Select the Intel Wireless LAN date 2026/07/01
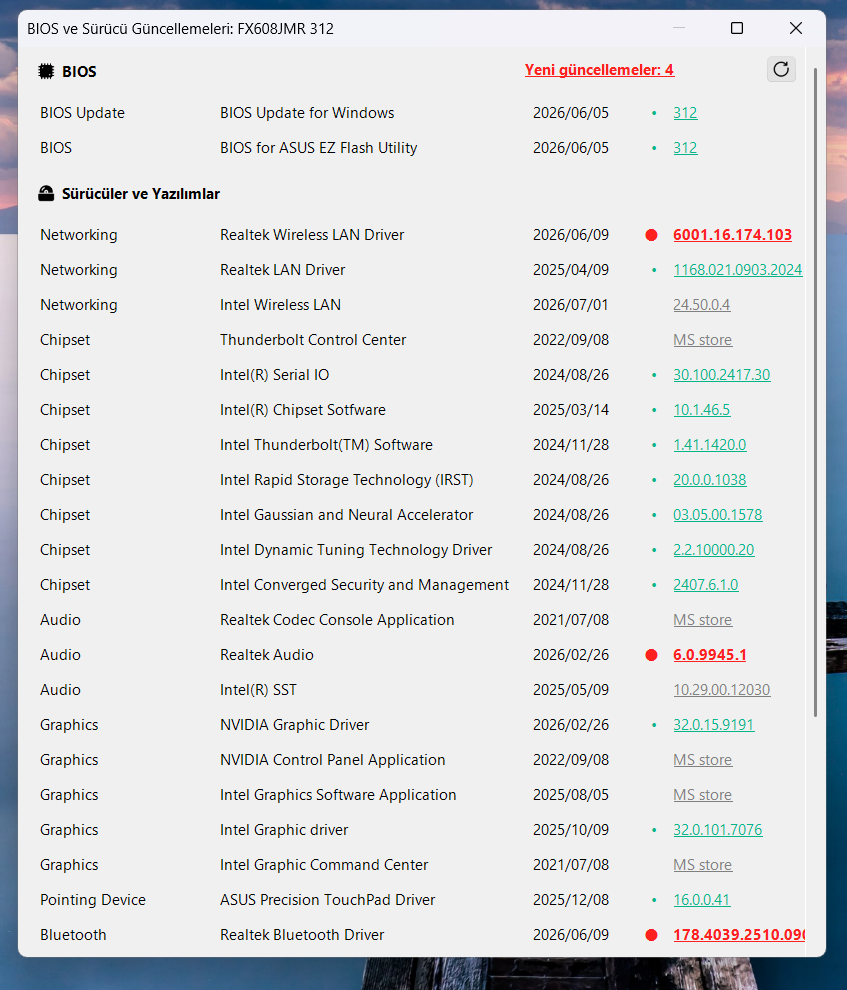Screen dimensions: 847x990 click(571, 305)
